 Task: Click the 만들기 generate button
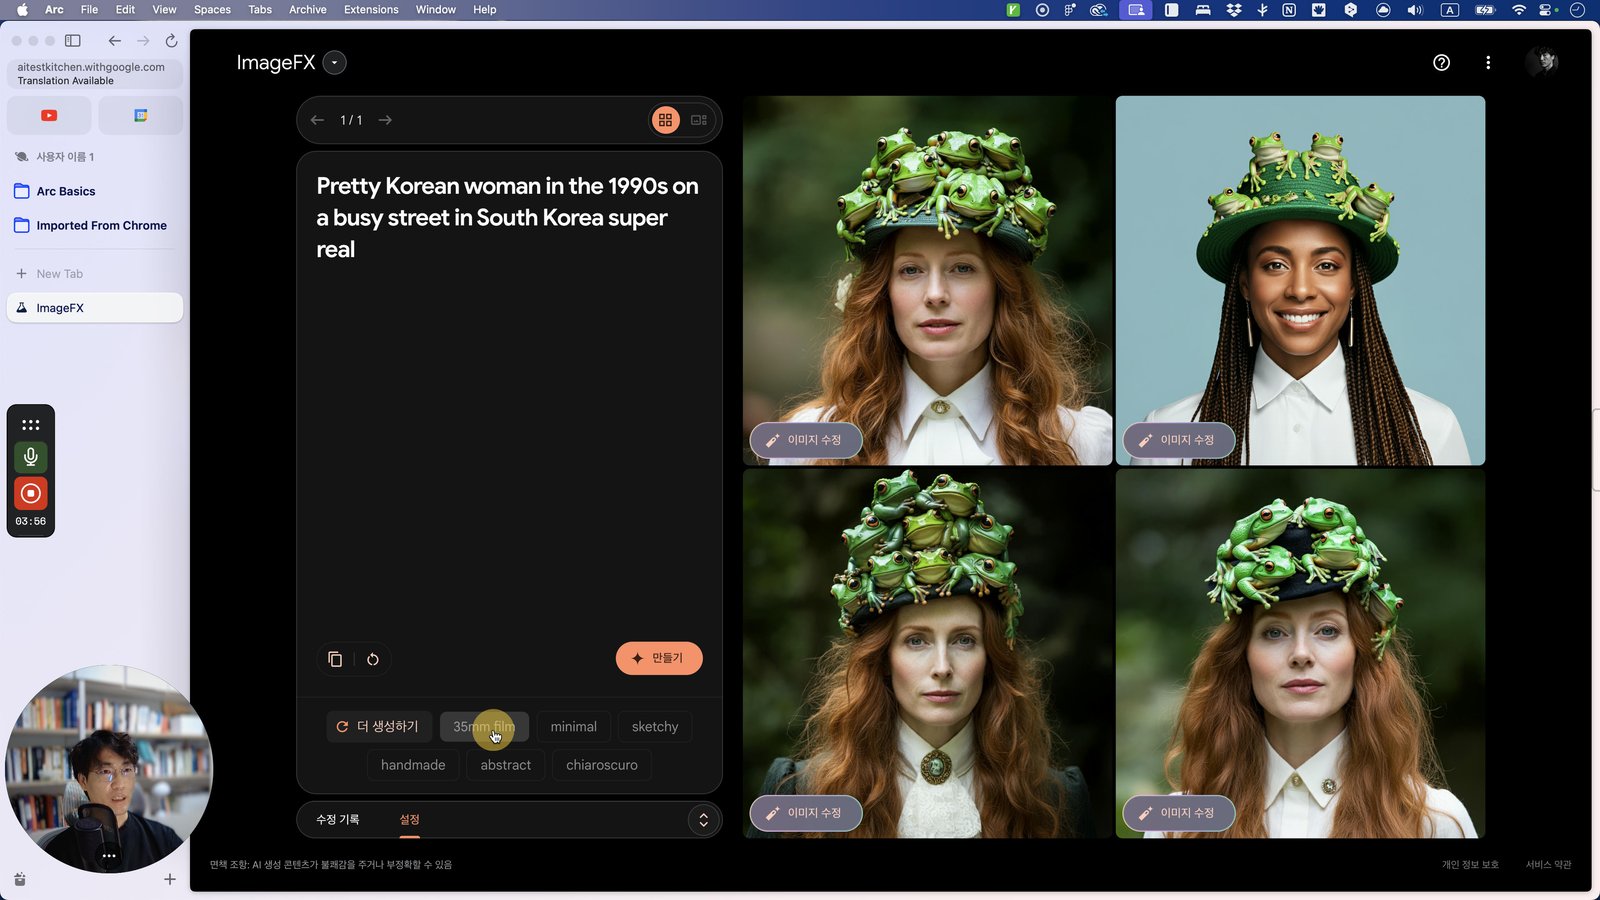(x=659, y=658)
